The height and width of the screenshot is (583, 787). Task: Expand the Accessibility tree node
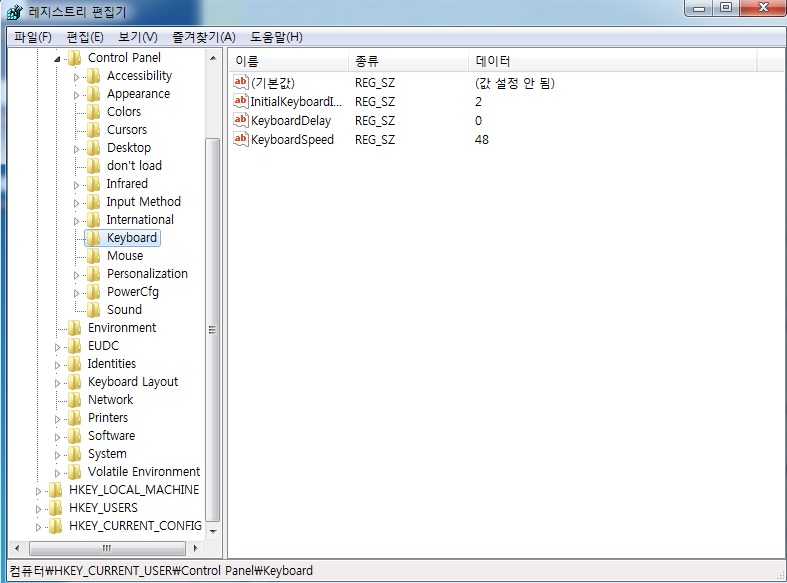coord(76,76)
